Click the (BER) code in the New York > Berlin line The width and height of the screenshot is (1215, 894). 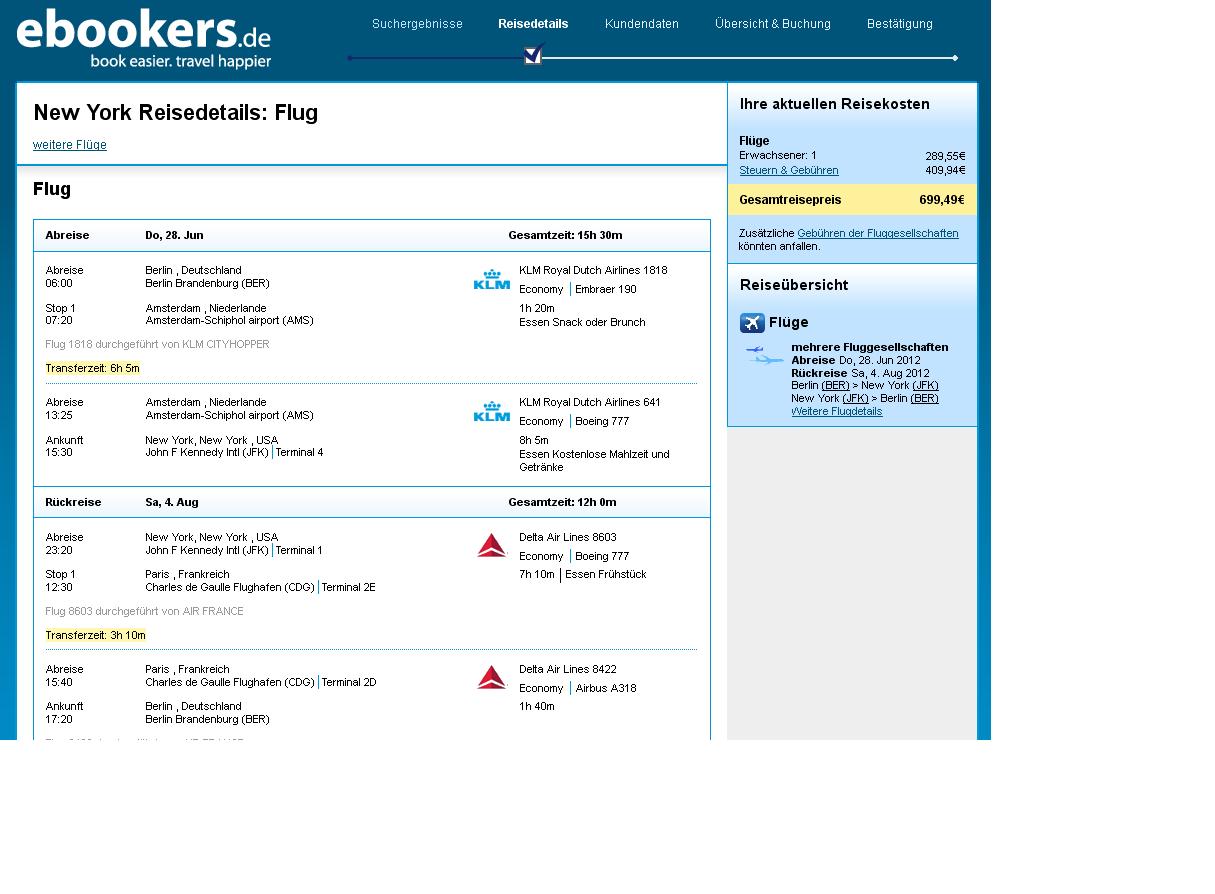[924, 398]
